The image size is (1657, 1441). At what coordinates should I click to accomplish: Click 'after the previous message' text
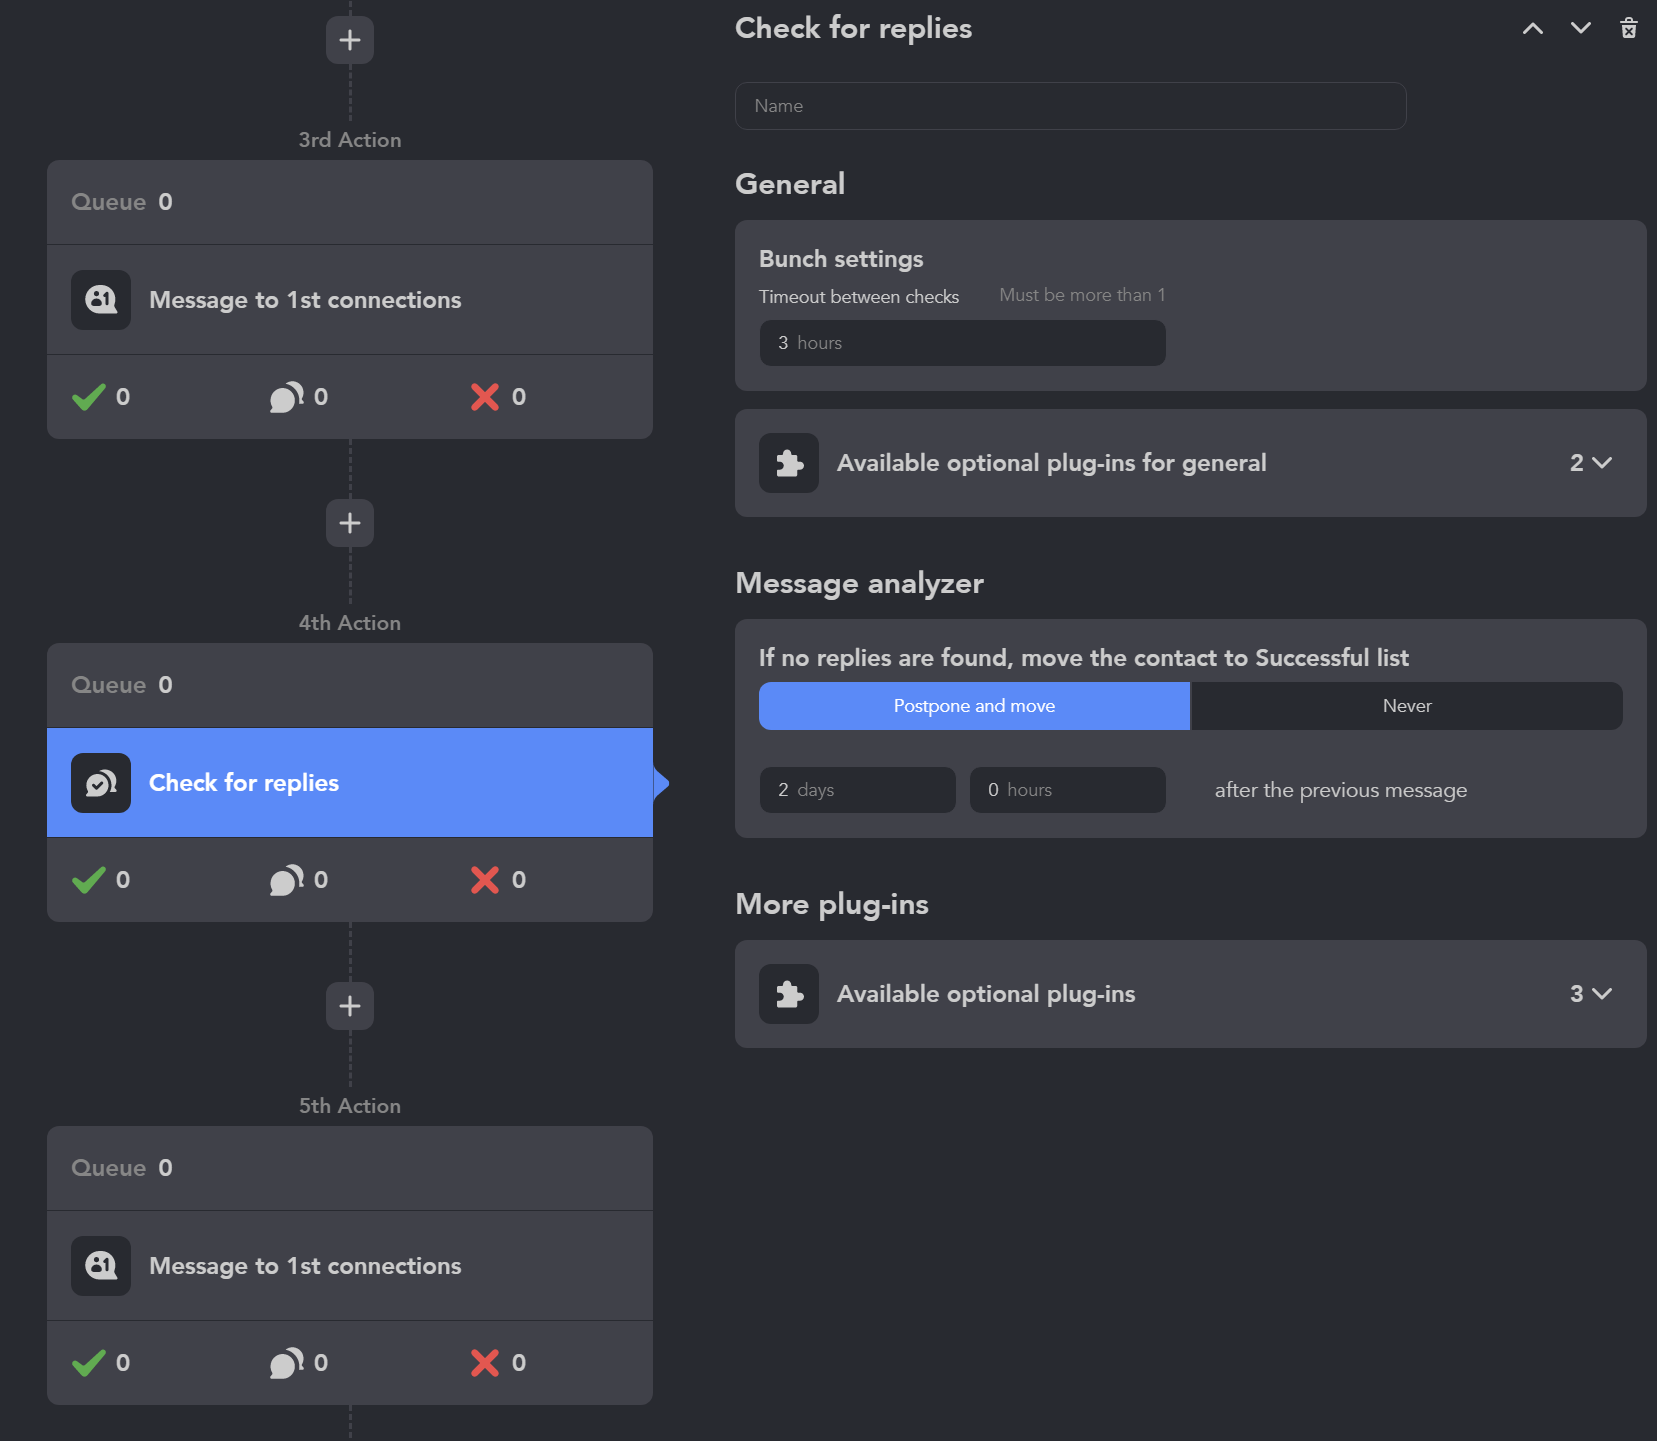click(x=1341, y=790)
